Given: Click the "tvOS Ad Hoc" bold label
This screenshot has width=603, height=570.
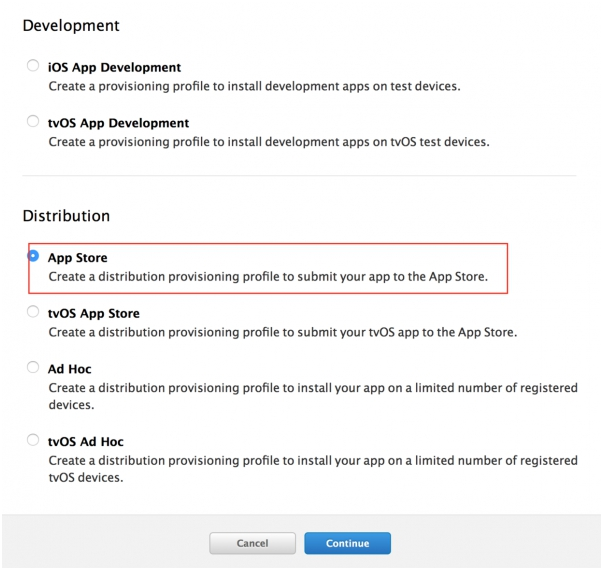Looking at the screenshot, I should tap(85, 441).
